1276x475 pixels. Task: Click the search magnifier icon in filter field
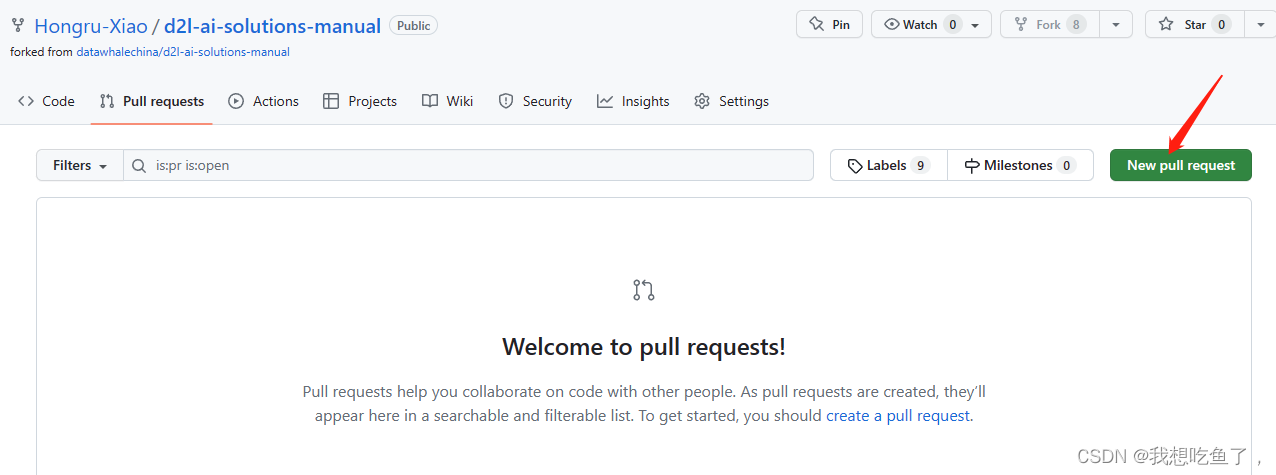140,165
